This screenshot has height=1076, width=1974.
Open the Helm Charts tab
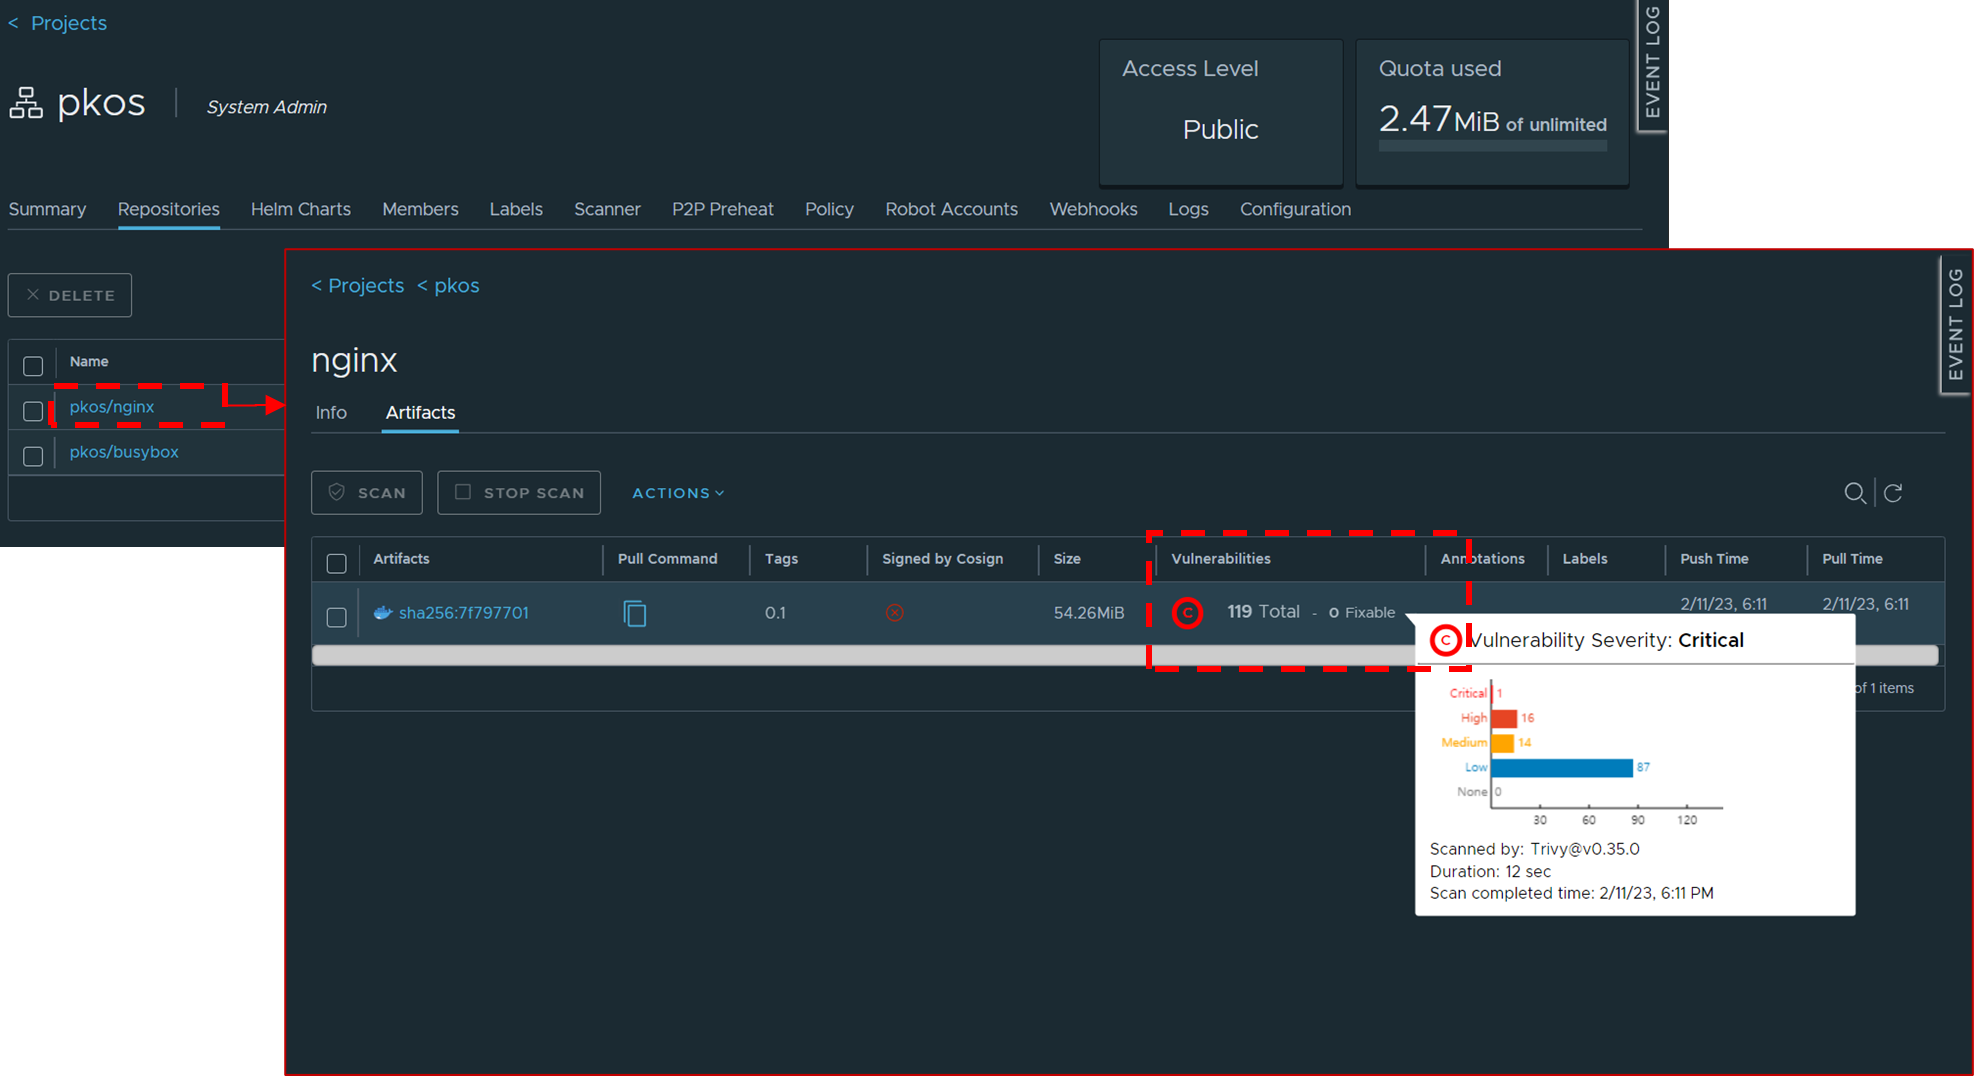(300, 209)
